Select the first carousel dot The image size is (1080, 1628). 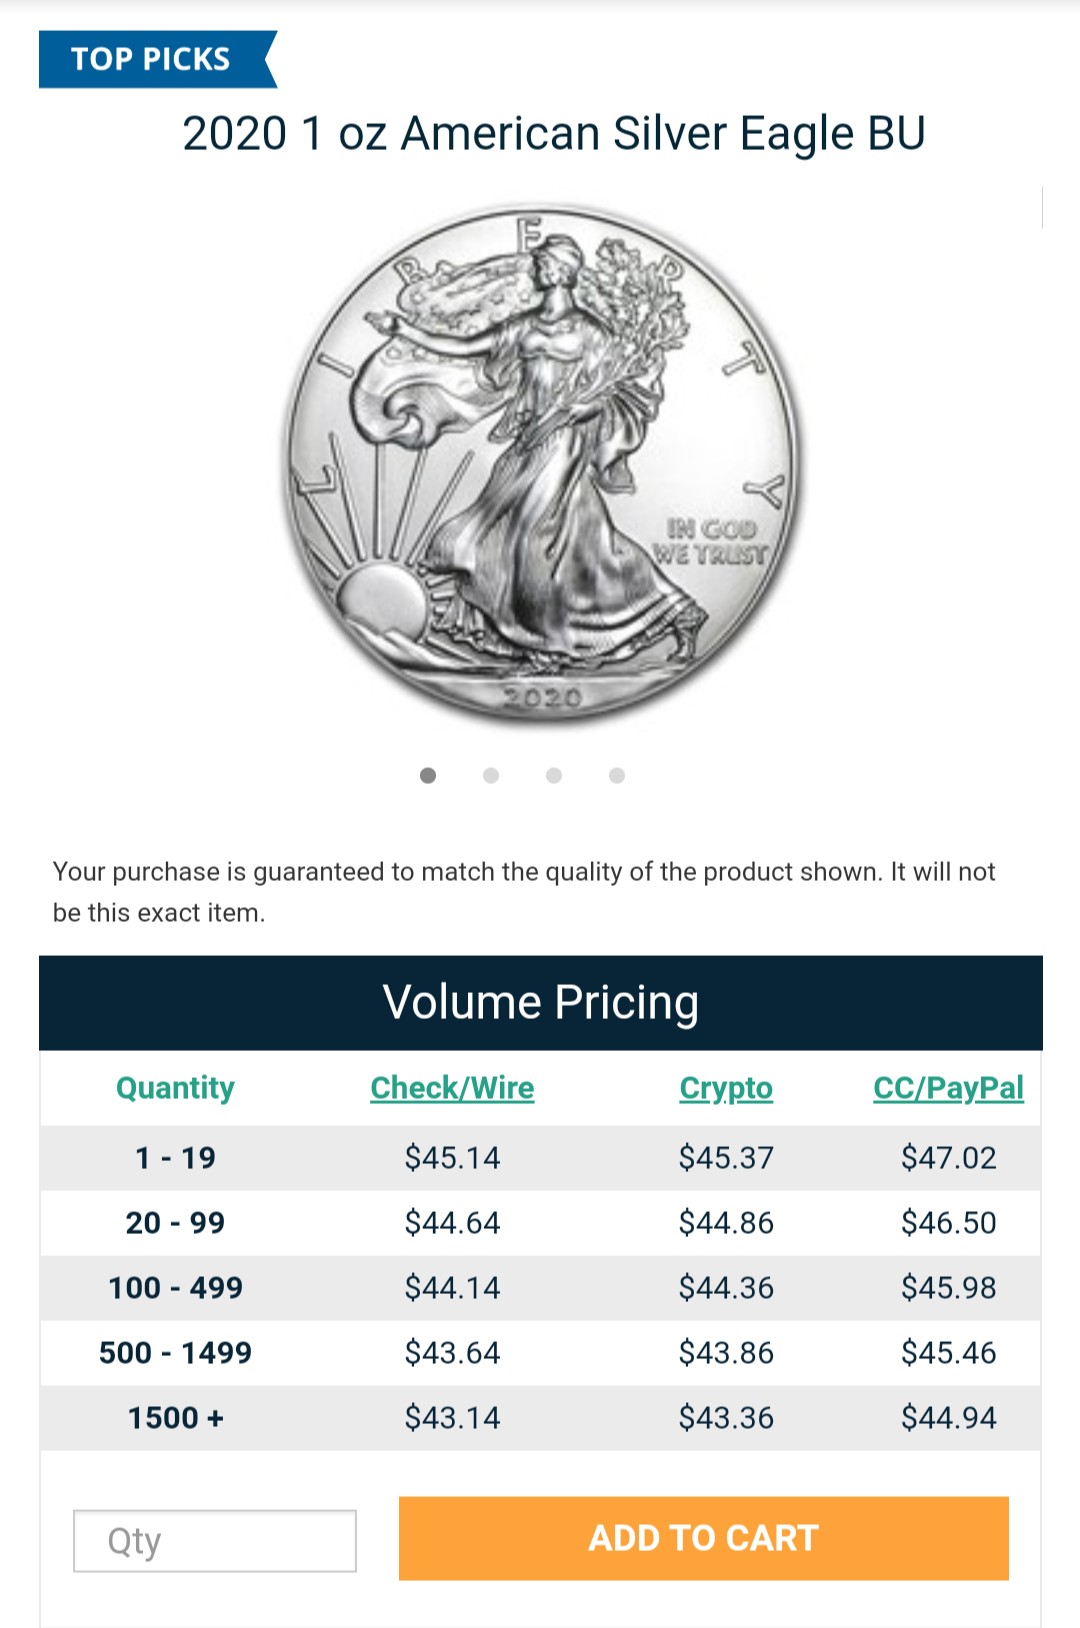[428, 775]
